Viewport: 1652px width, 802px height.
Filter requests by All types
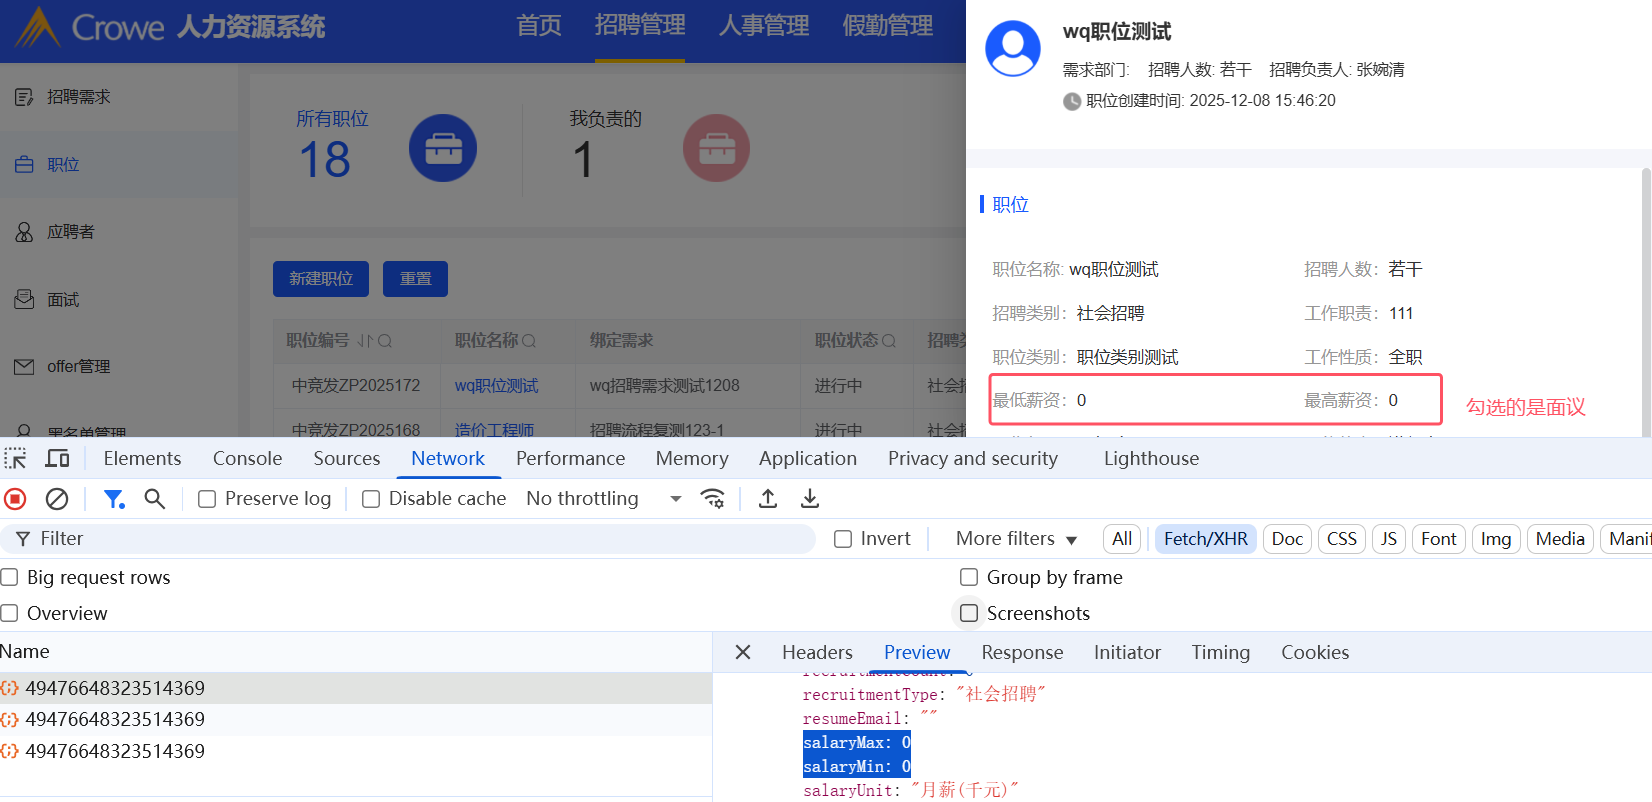pyautogui.click(x=1122, y=539)
